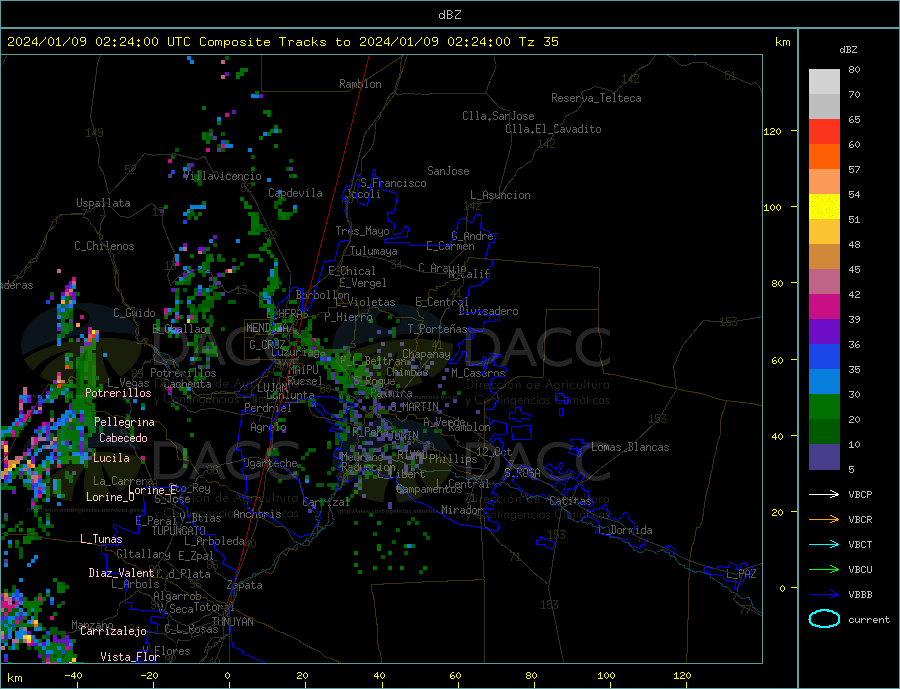Click the 'Cabecedo' station label
This screenshot has height=689, width=900.
pyautogui.click(x=123, y=438)
